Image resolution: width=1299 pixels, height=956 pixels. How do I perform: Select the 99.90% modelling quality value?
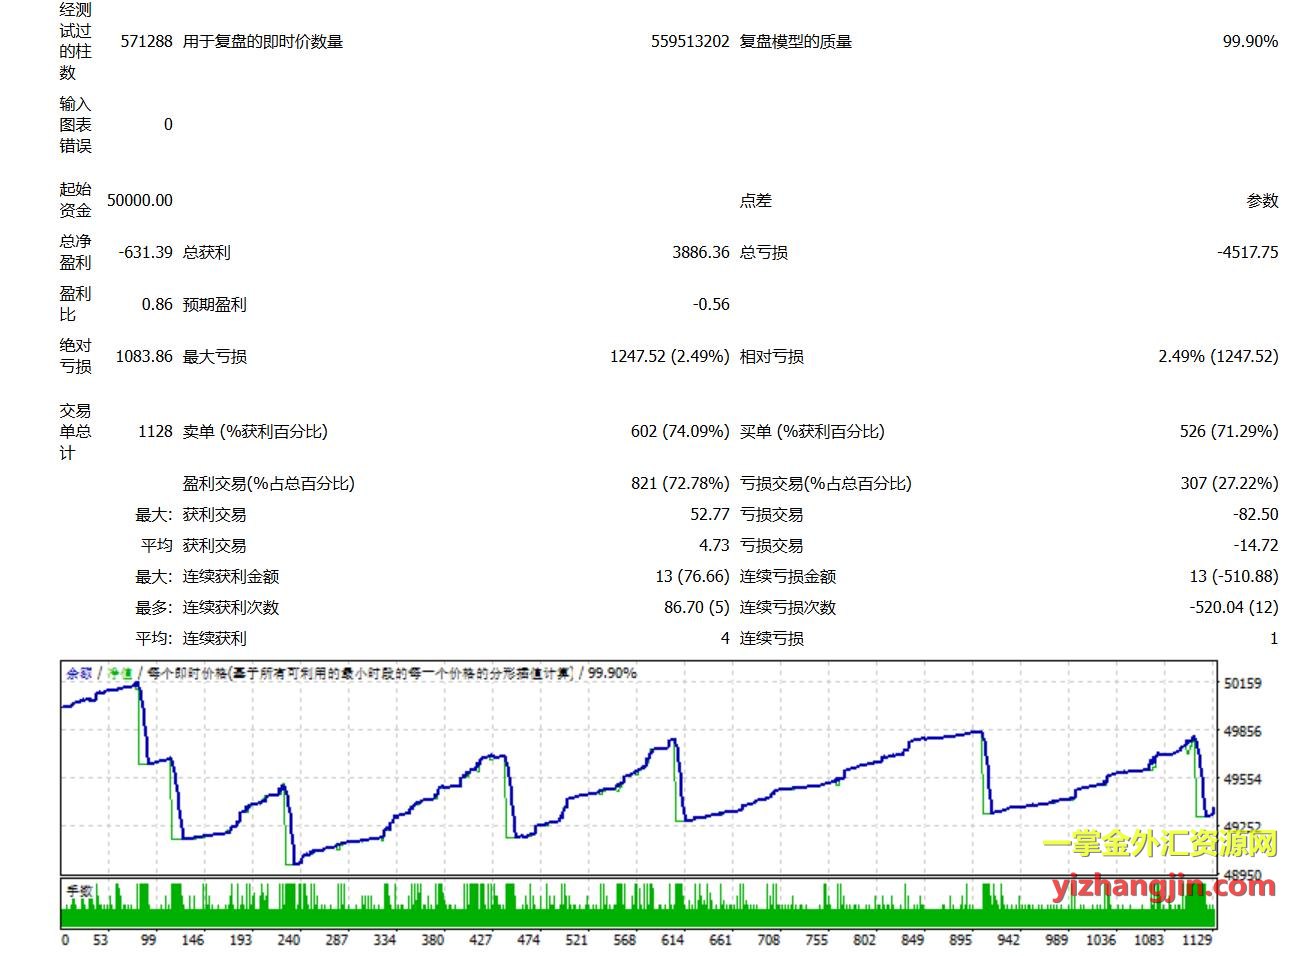(x=1249, y=42)
